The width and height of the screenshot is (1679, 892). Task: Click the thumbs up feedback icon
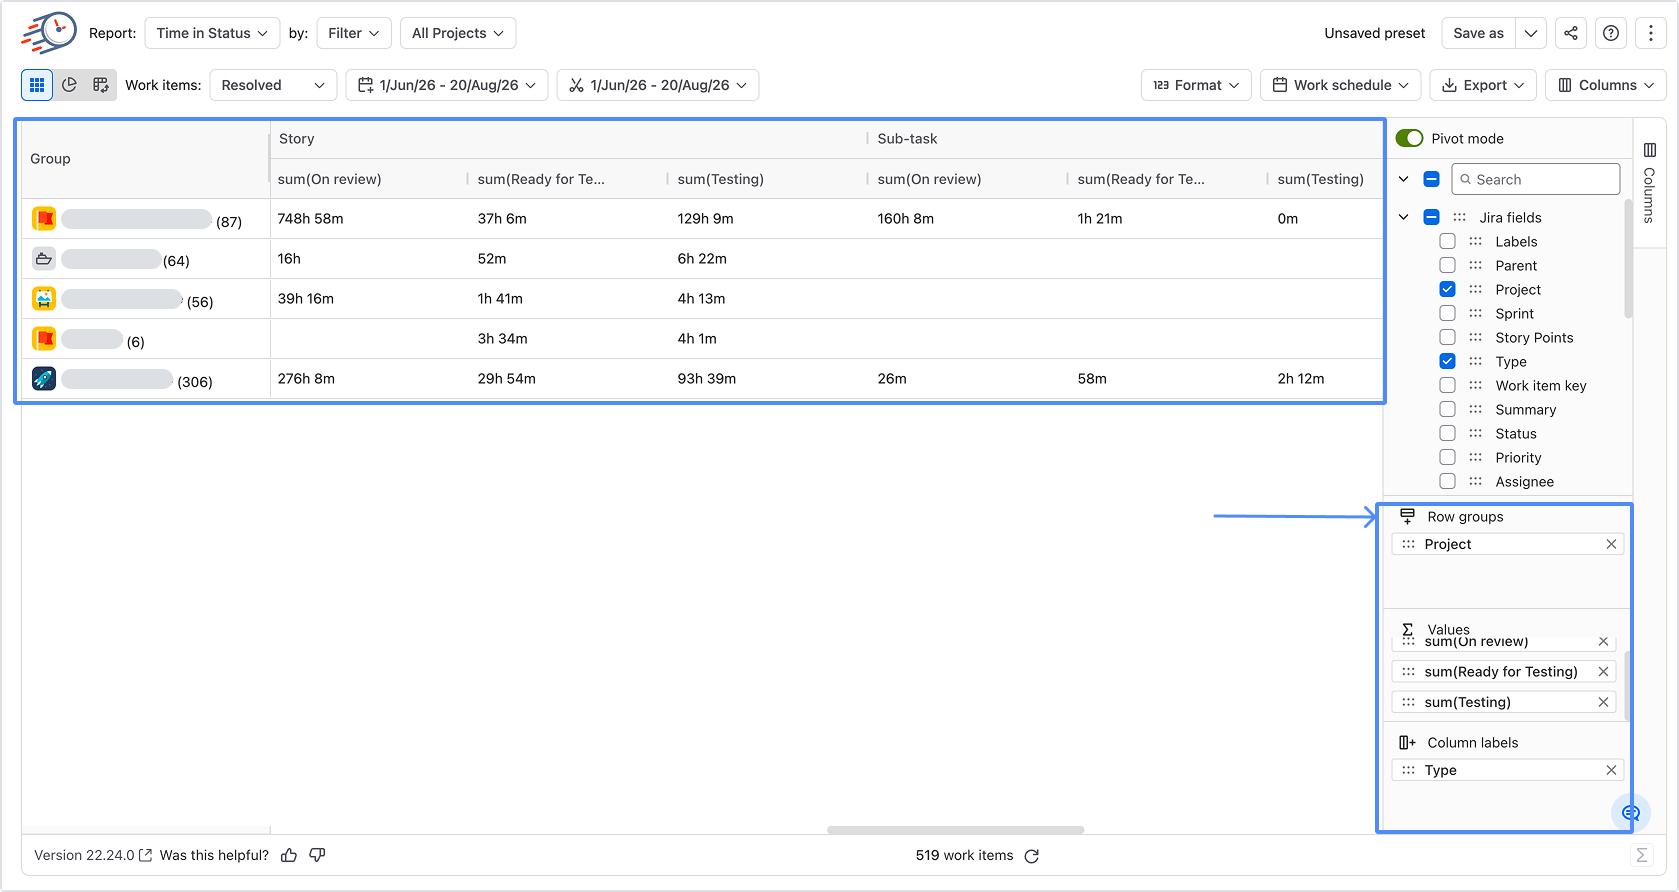[289, 855]
